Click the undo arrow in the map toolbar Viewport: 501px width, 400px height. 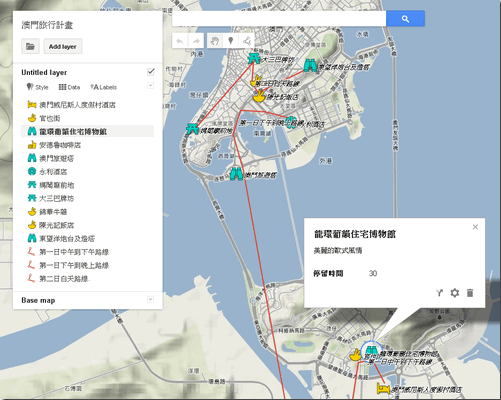(x=180, y=41)
